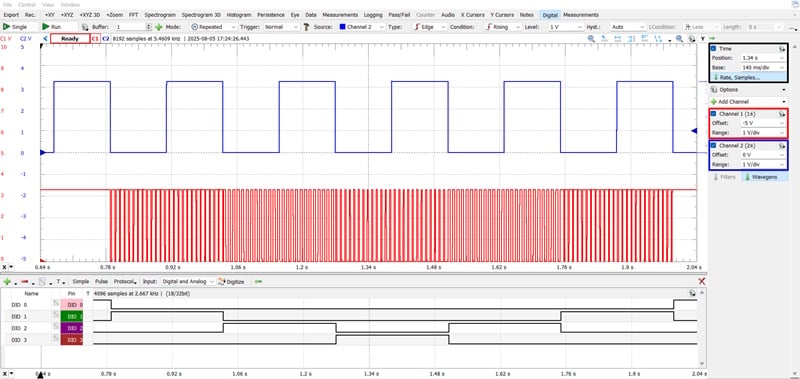Click the green arrow icon in digital toolbar
This screenshot has width=800, height=379.
tap(258, 282)
